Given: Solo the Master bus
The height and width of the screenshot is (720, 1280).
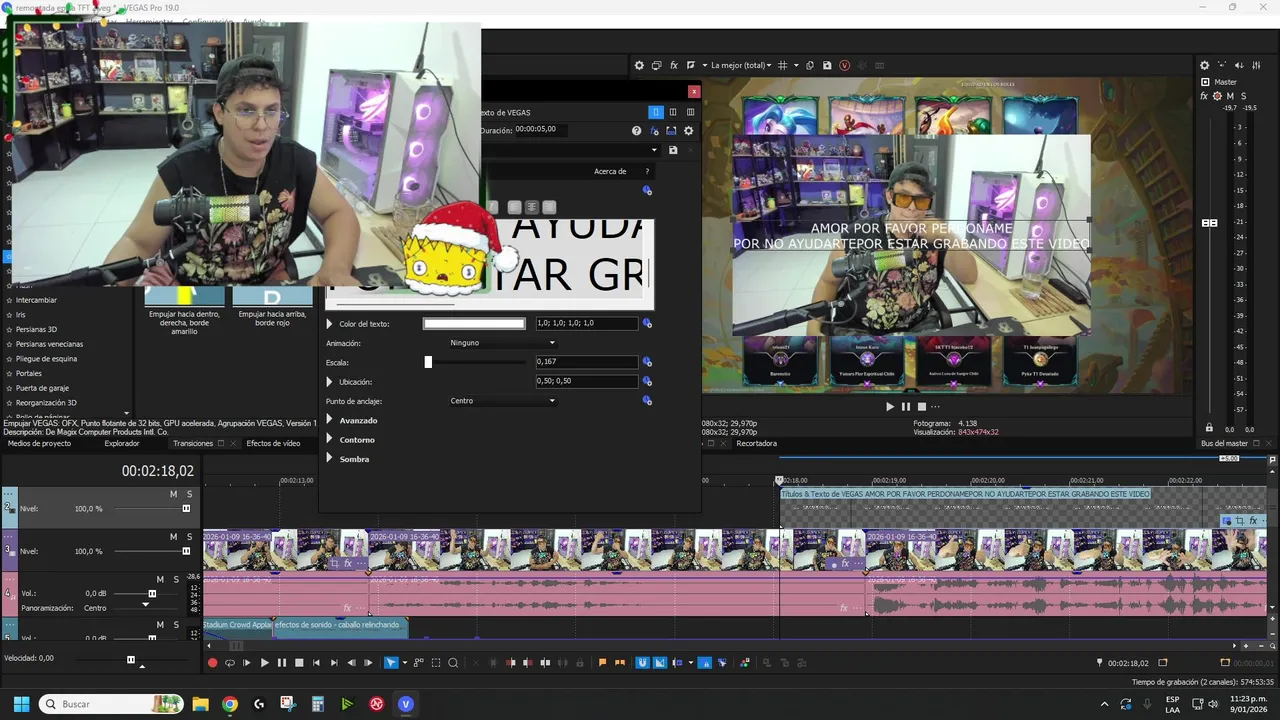Looking at the screenshot, I should (x=1244, y=96).
